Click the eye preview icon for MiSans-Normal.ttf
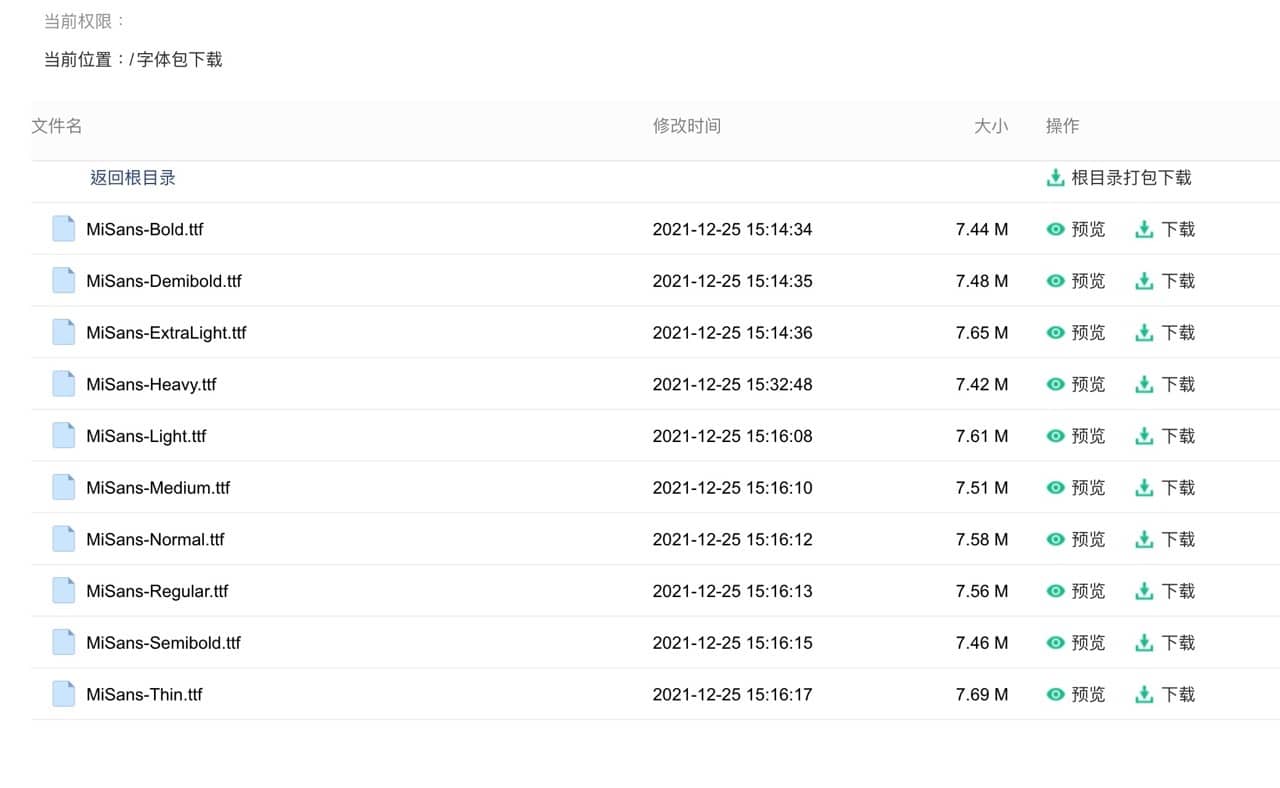 point(1055,539)
